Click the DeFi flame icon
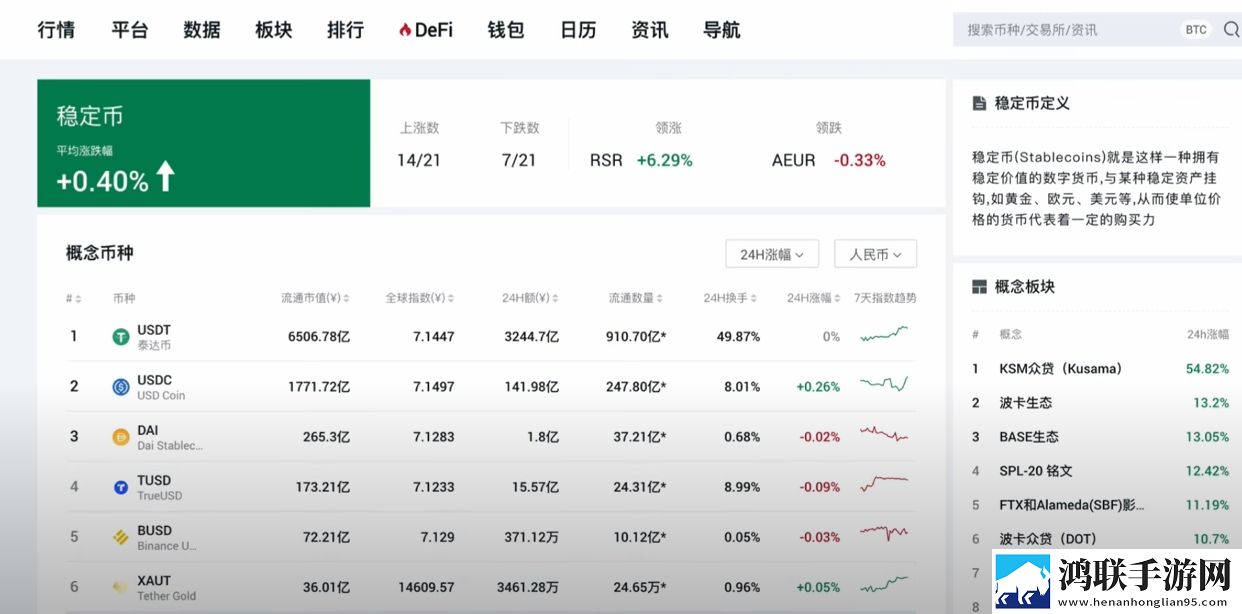Screen dimensions: 1242x614 coord(405,30)
